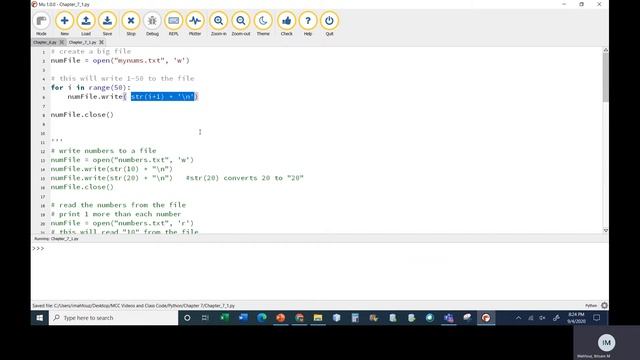Open the Plotter panel
640x360 pixels.
195,24
